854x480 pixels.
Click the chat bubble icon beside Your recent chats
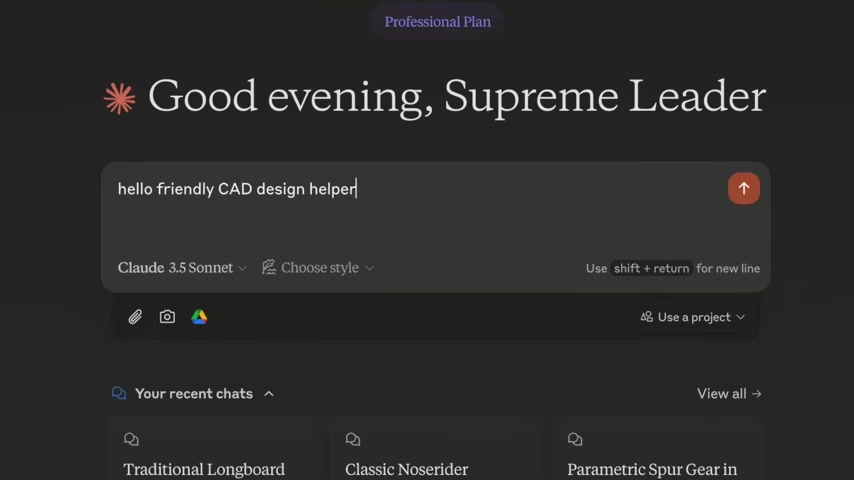point(119,393)
